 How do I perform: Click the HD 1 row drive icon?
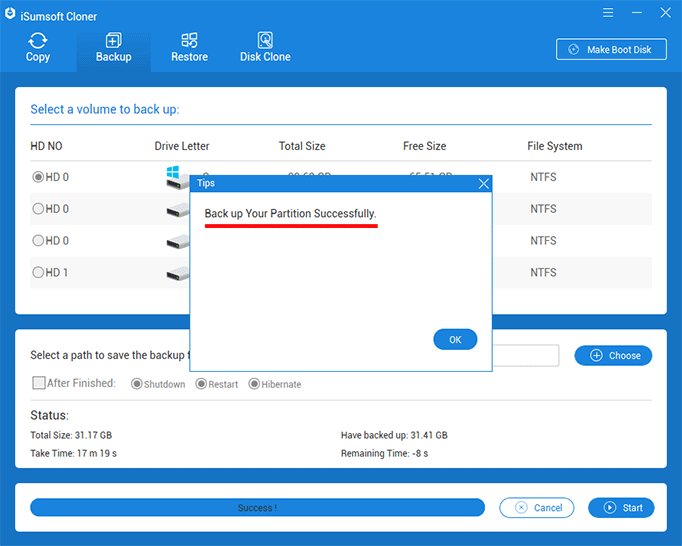(x=177, y=274)
